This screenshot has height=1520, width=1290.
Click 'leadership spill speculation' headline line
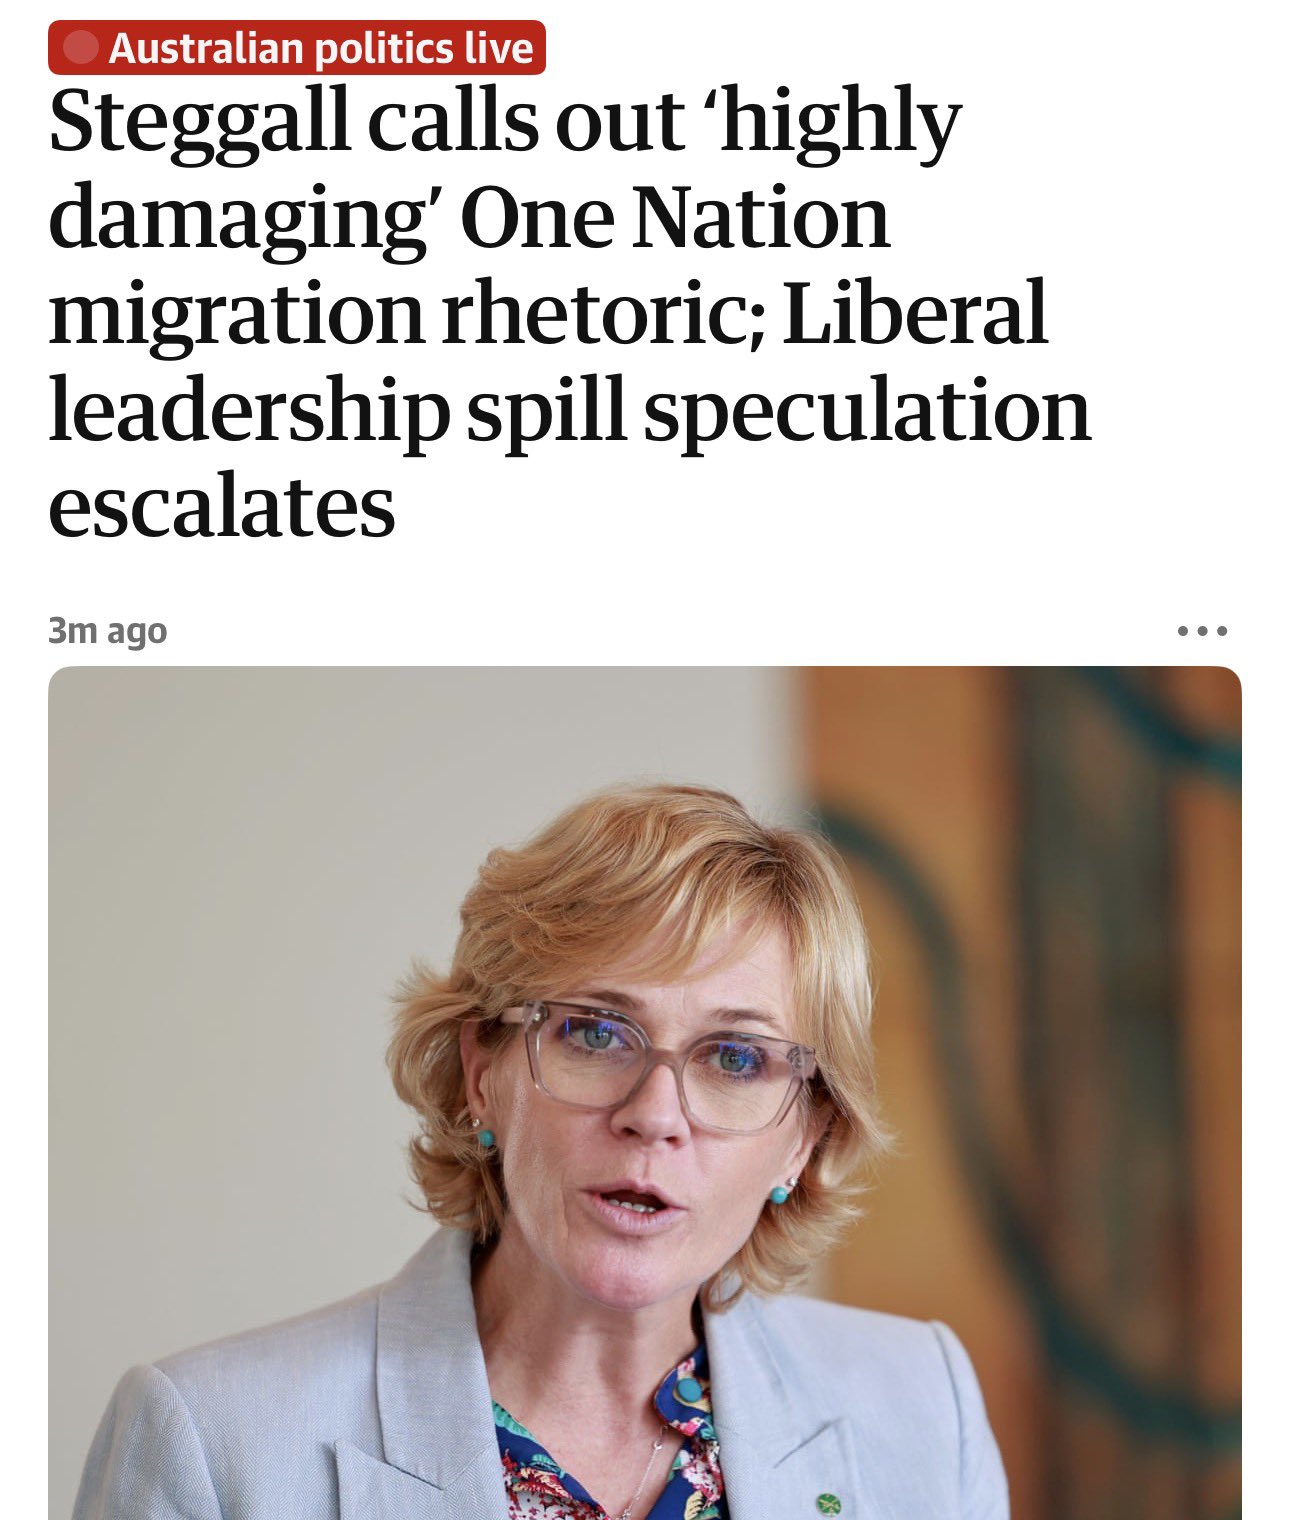click(568, 410)
